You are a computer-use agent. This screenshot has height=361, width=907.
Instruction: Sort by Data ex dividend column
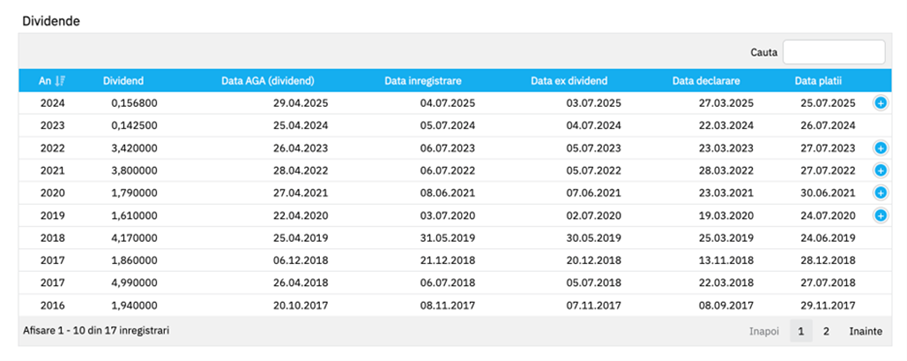[x=569, y=81]
